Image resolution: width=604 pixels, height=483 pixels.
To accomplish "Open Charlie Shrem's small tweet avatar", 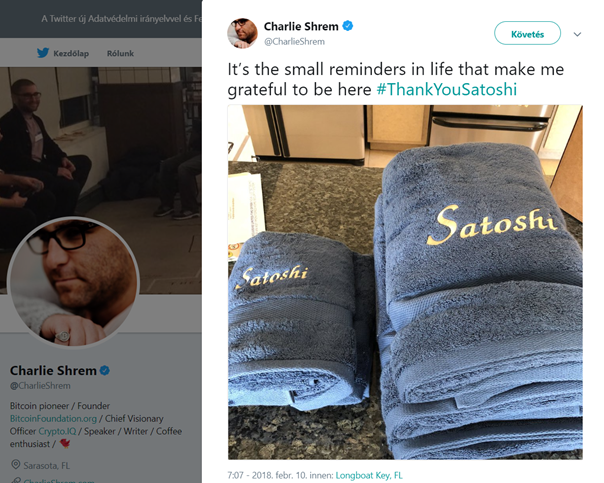I will tap(242, 33).
